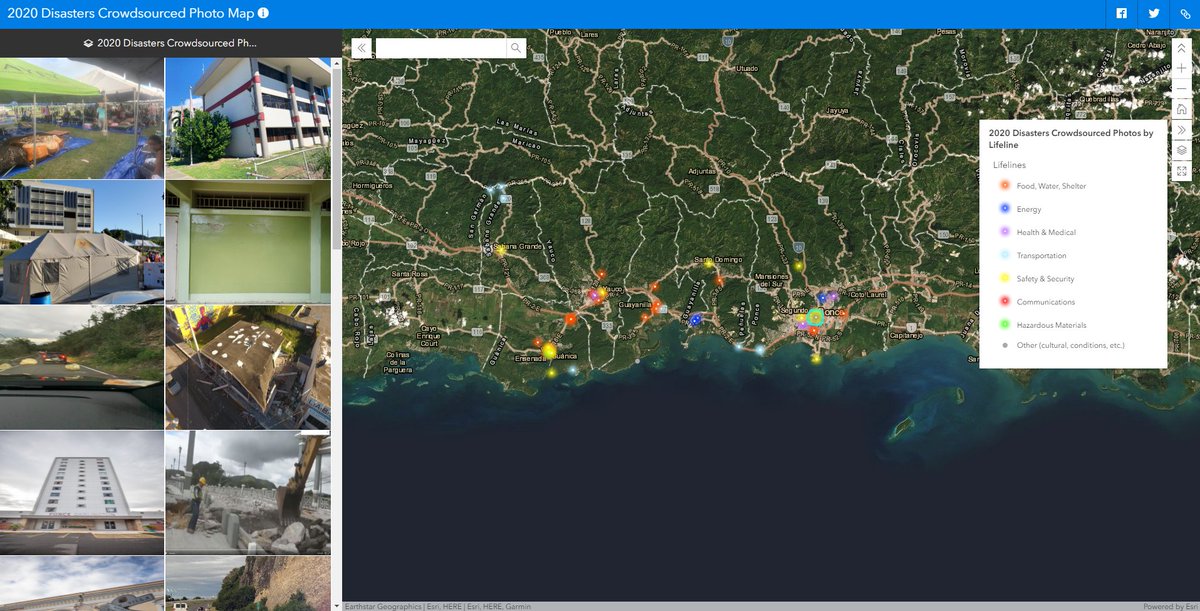Click the magnifier search button
This screenshot has height=611, width=1200.
[x=516, y=48]
